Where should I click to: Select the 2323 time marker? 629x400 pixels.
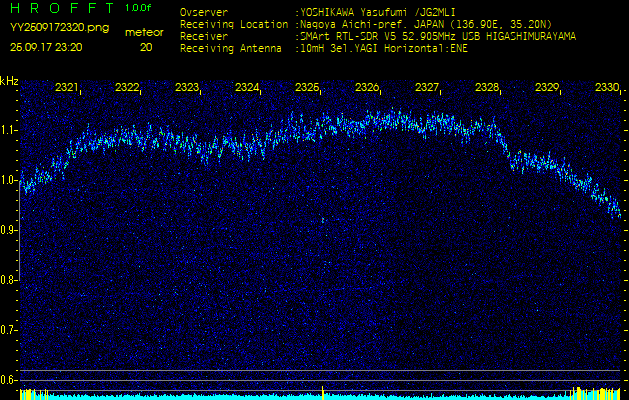(187, 88)
